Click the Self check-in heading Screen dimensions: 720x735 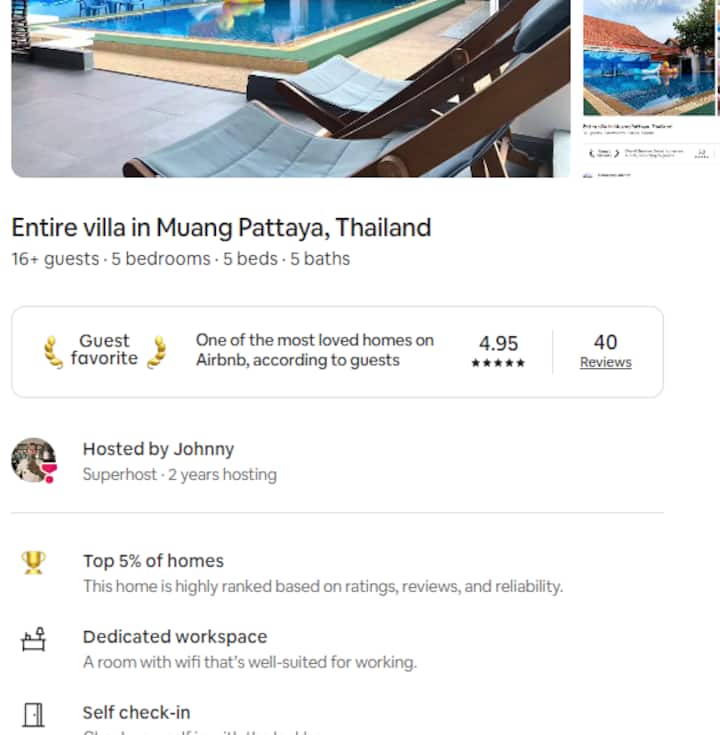click(x=136, y=713)
